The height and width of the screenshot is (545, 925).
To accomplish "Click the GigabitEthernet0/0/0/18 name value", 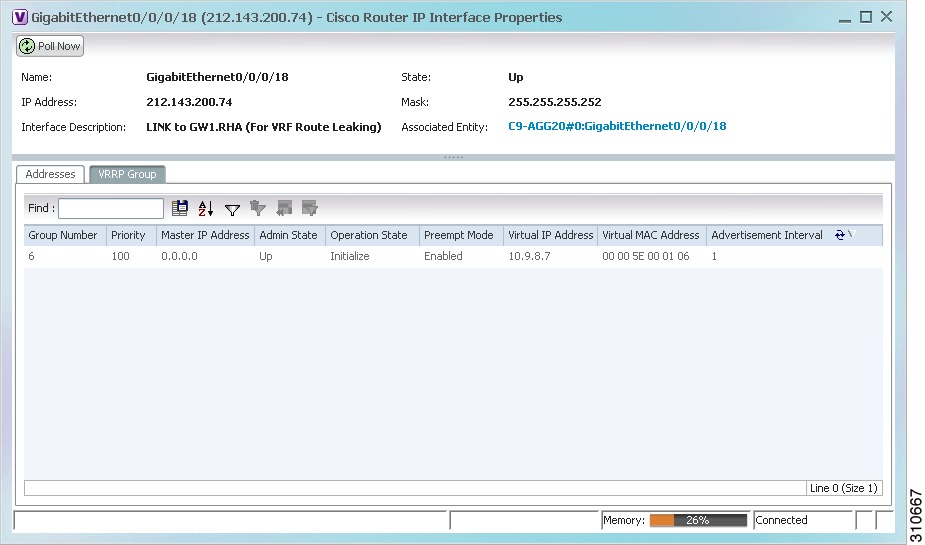I will point(217,77).
